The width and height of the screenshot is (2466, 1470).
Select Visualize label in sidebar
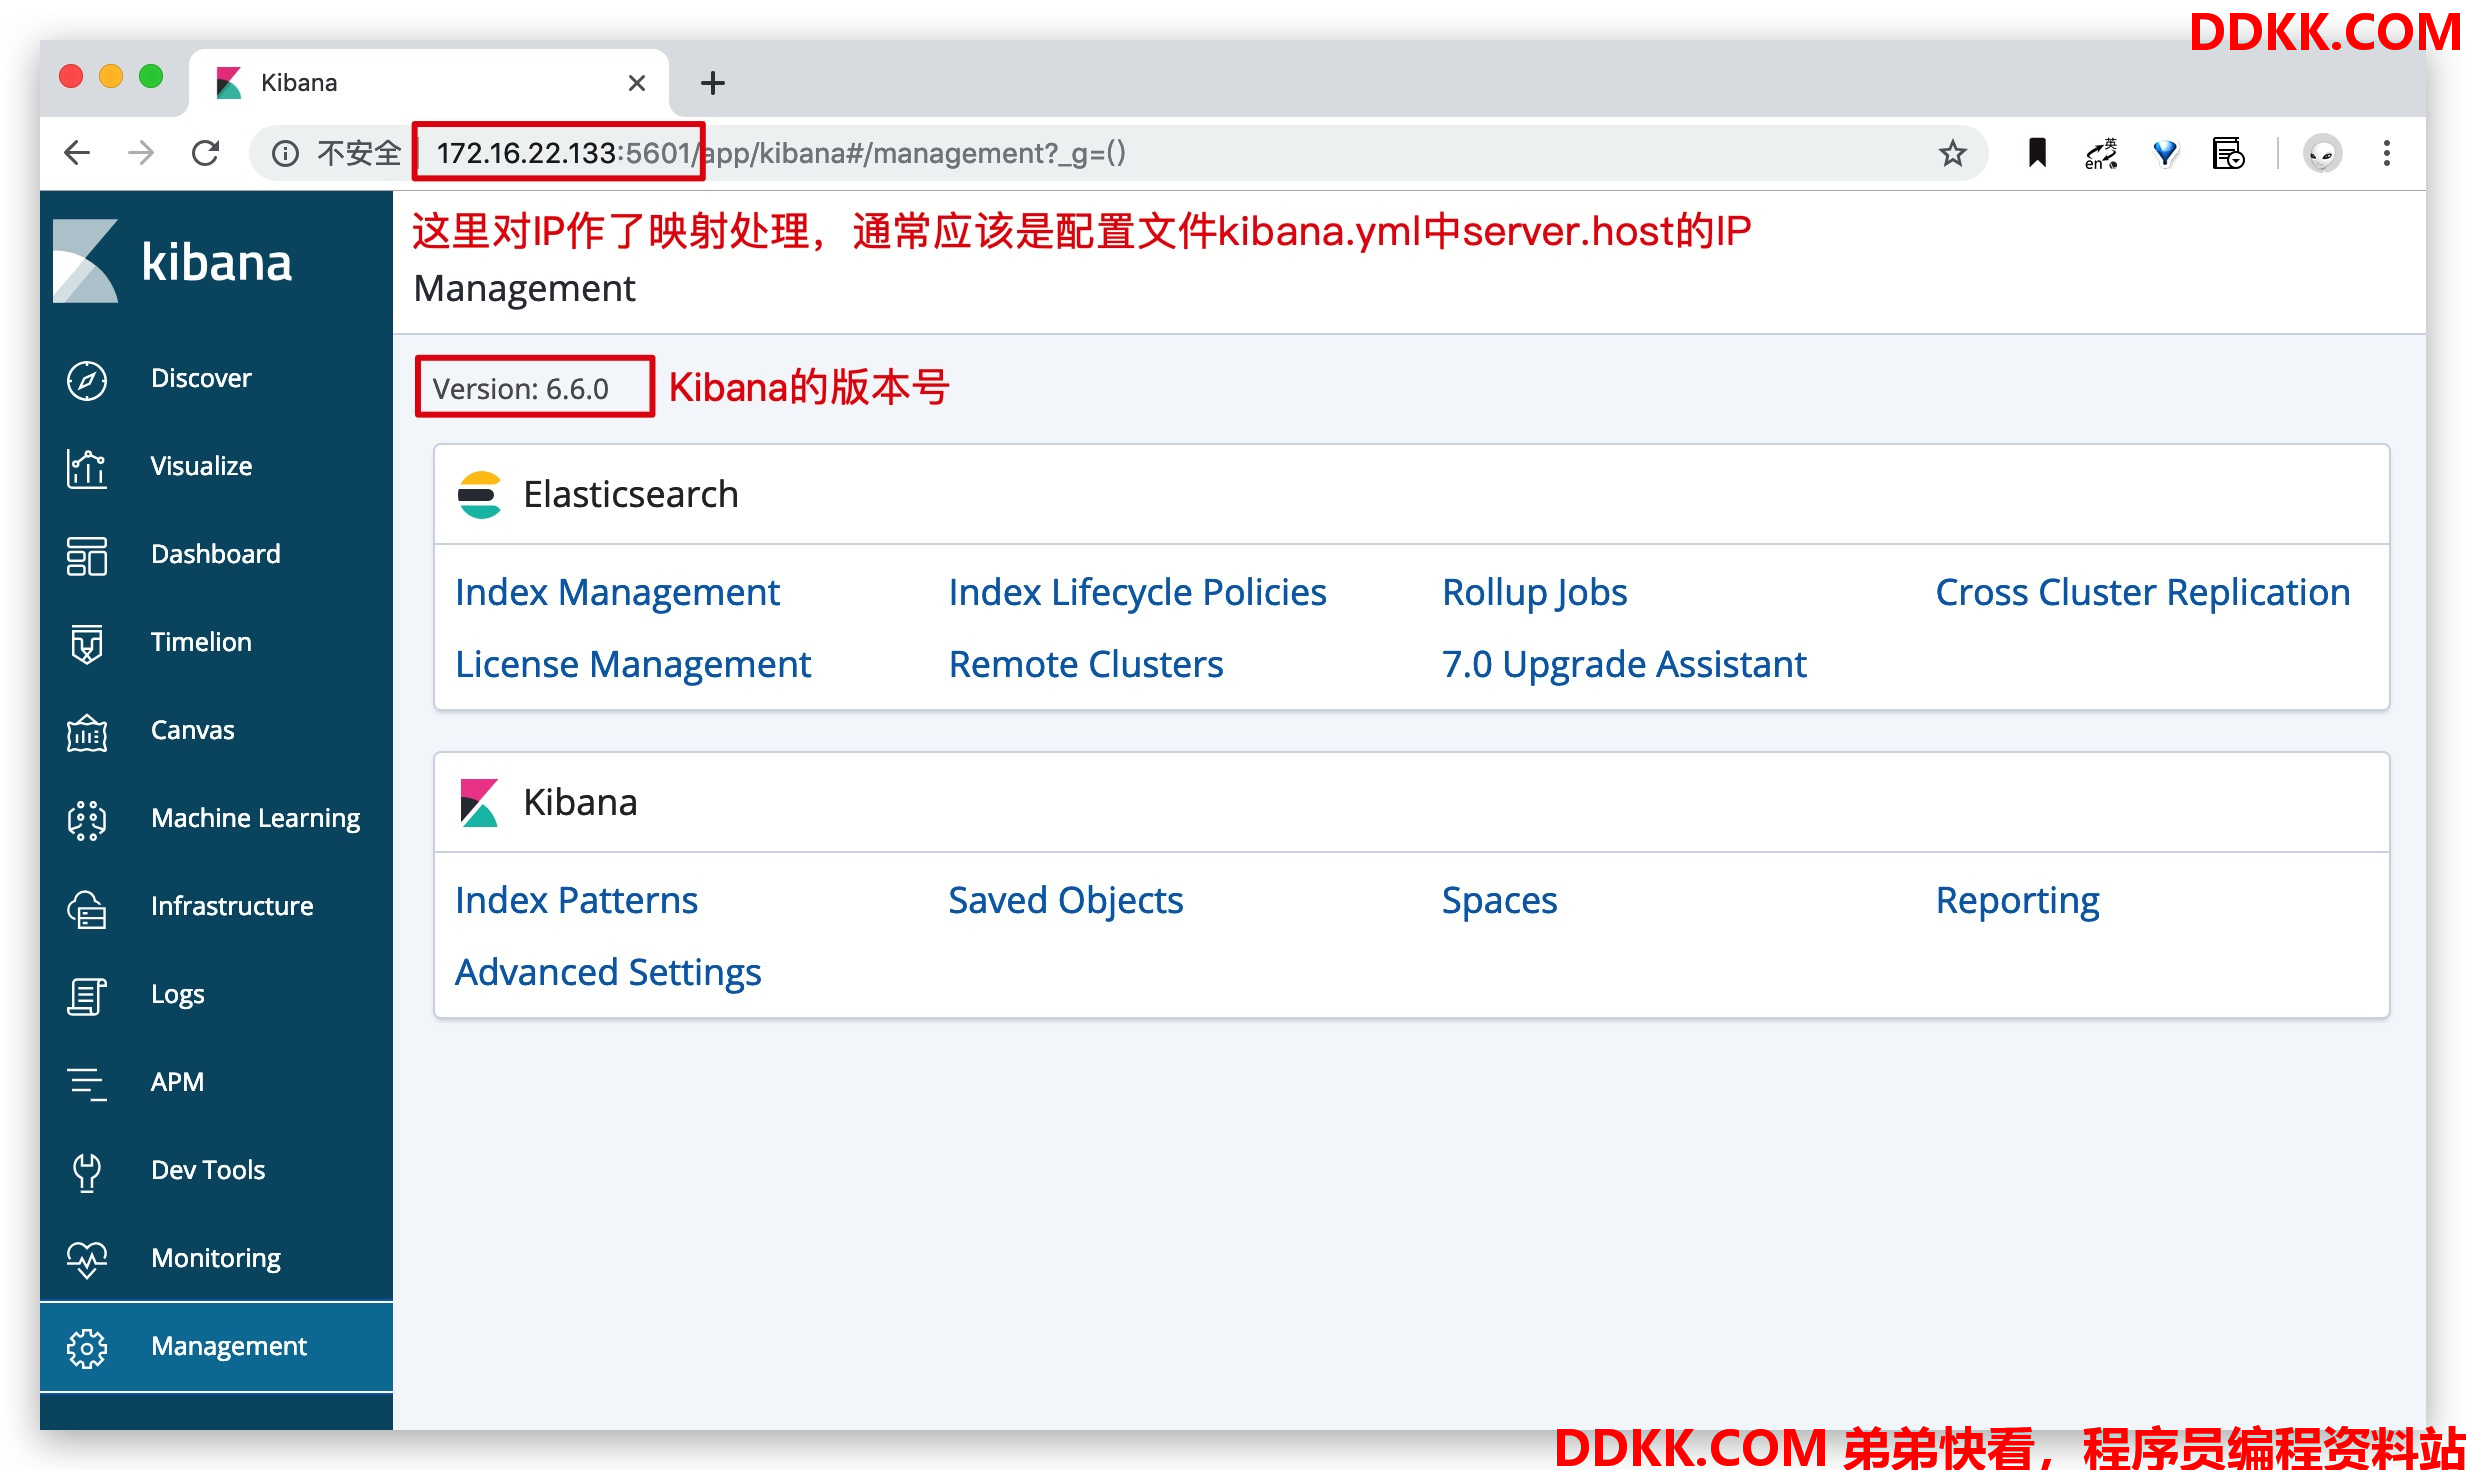(x=201, y=466)
